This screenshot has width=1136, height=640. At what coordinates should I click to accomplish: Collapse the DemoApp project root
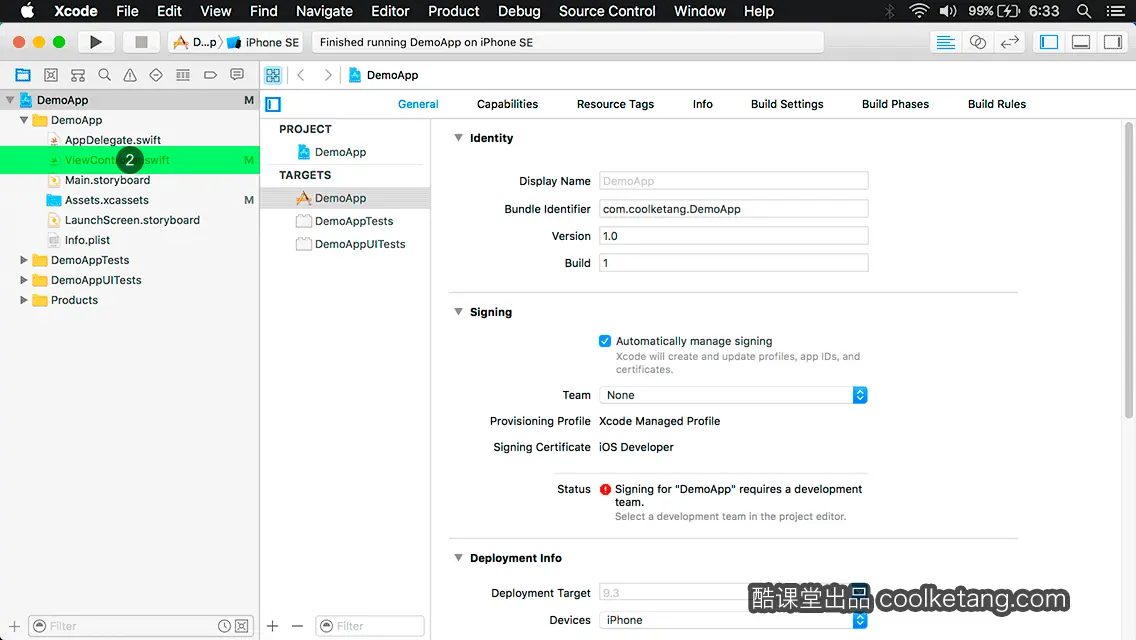[x=10, y=100]
